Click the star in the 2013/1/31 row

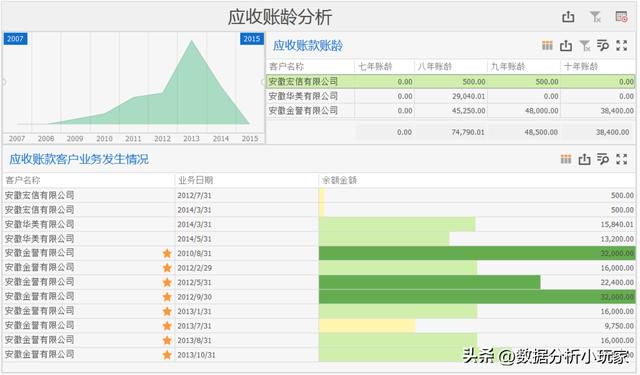167,311
